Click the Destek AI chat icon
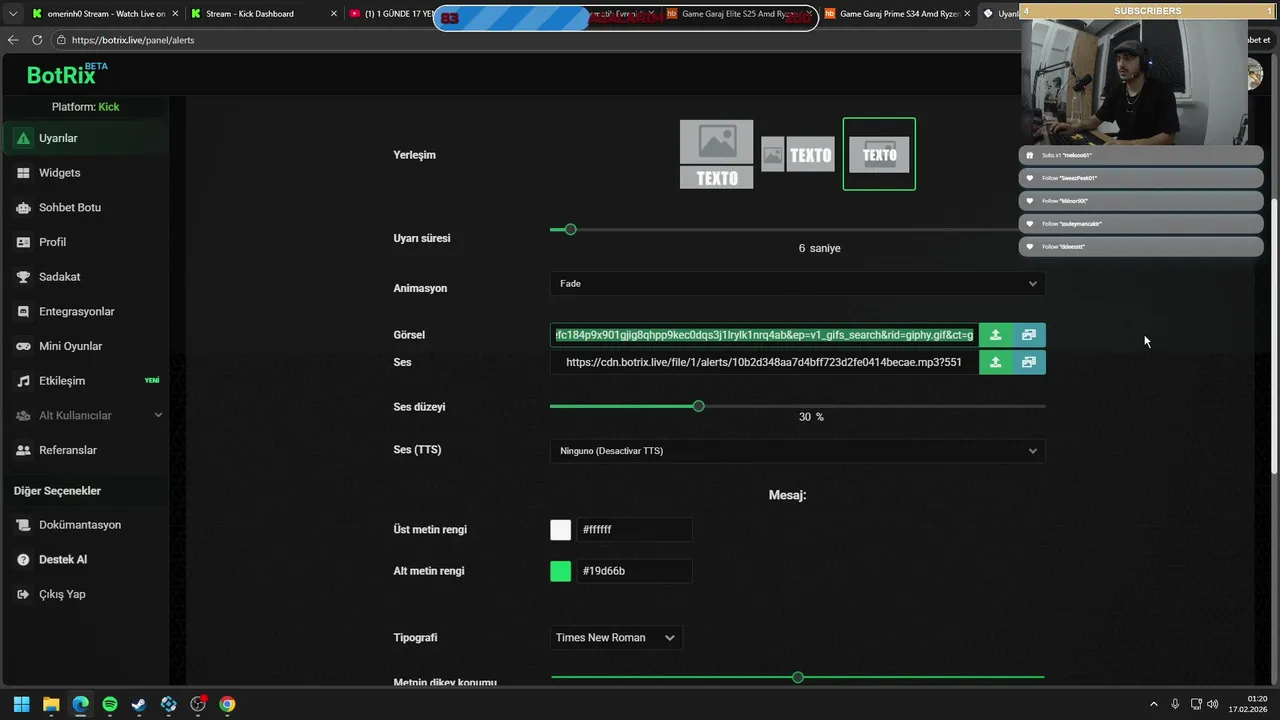This screenshot has width=1280, height=720. (23, 560)
